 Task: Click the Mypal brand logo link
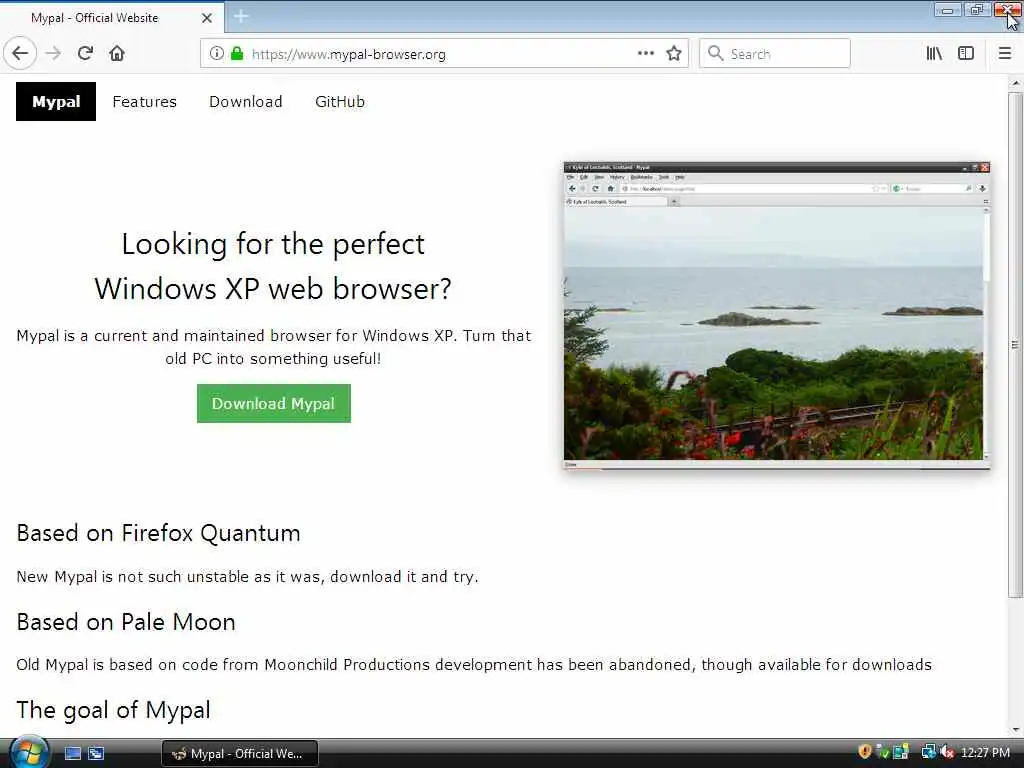click(56, 102)
